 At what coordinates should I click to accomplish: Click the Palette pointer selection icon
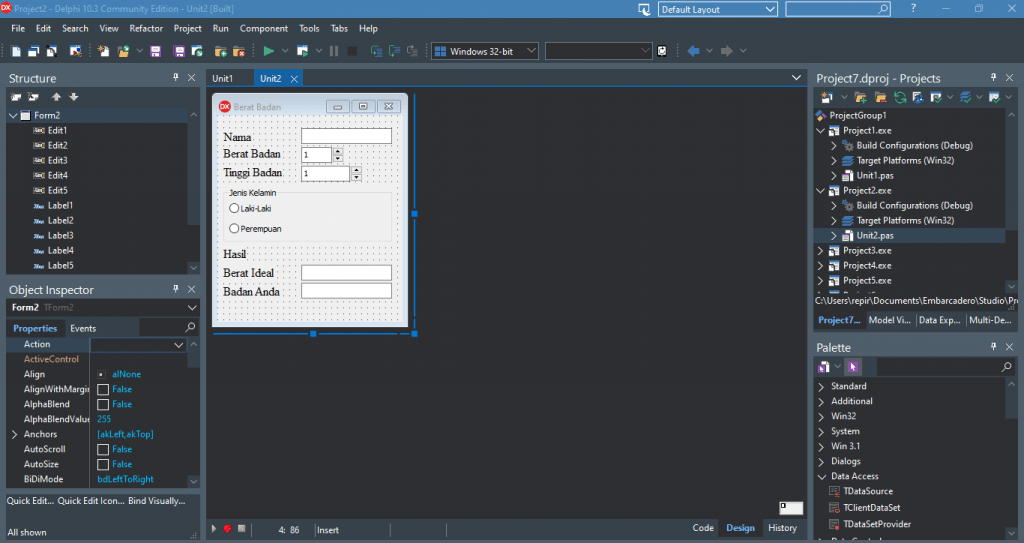pyautogui.click(x=853, y=367)
